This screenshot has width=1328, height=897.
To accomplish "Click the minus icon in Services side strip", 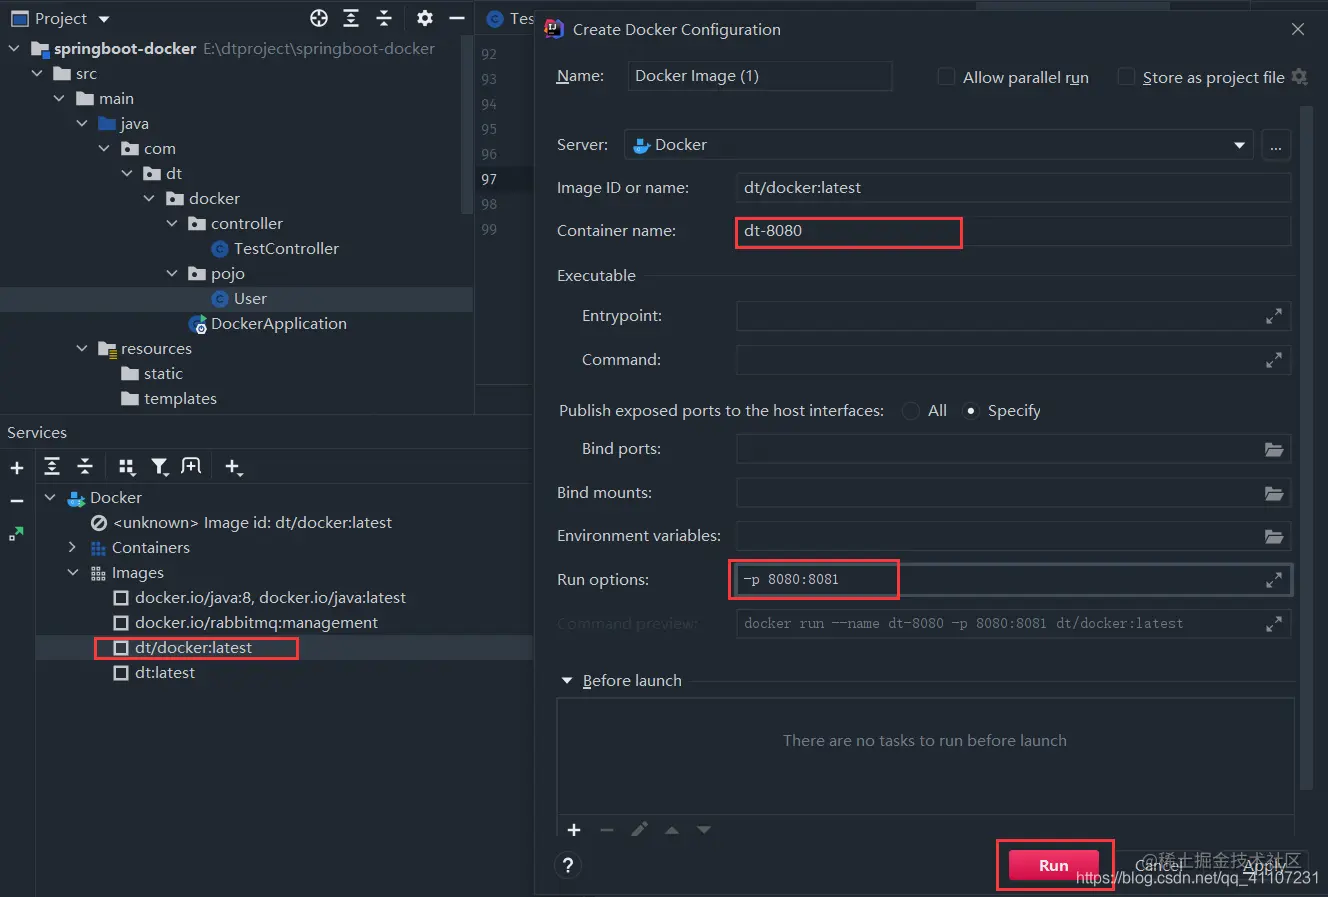I will pyautogui.click(x=17, y=500).
